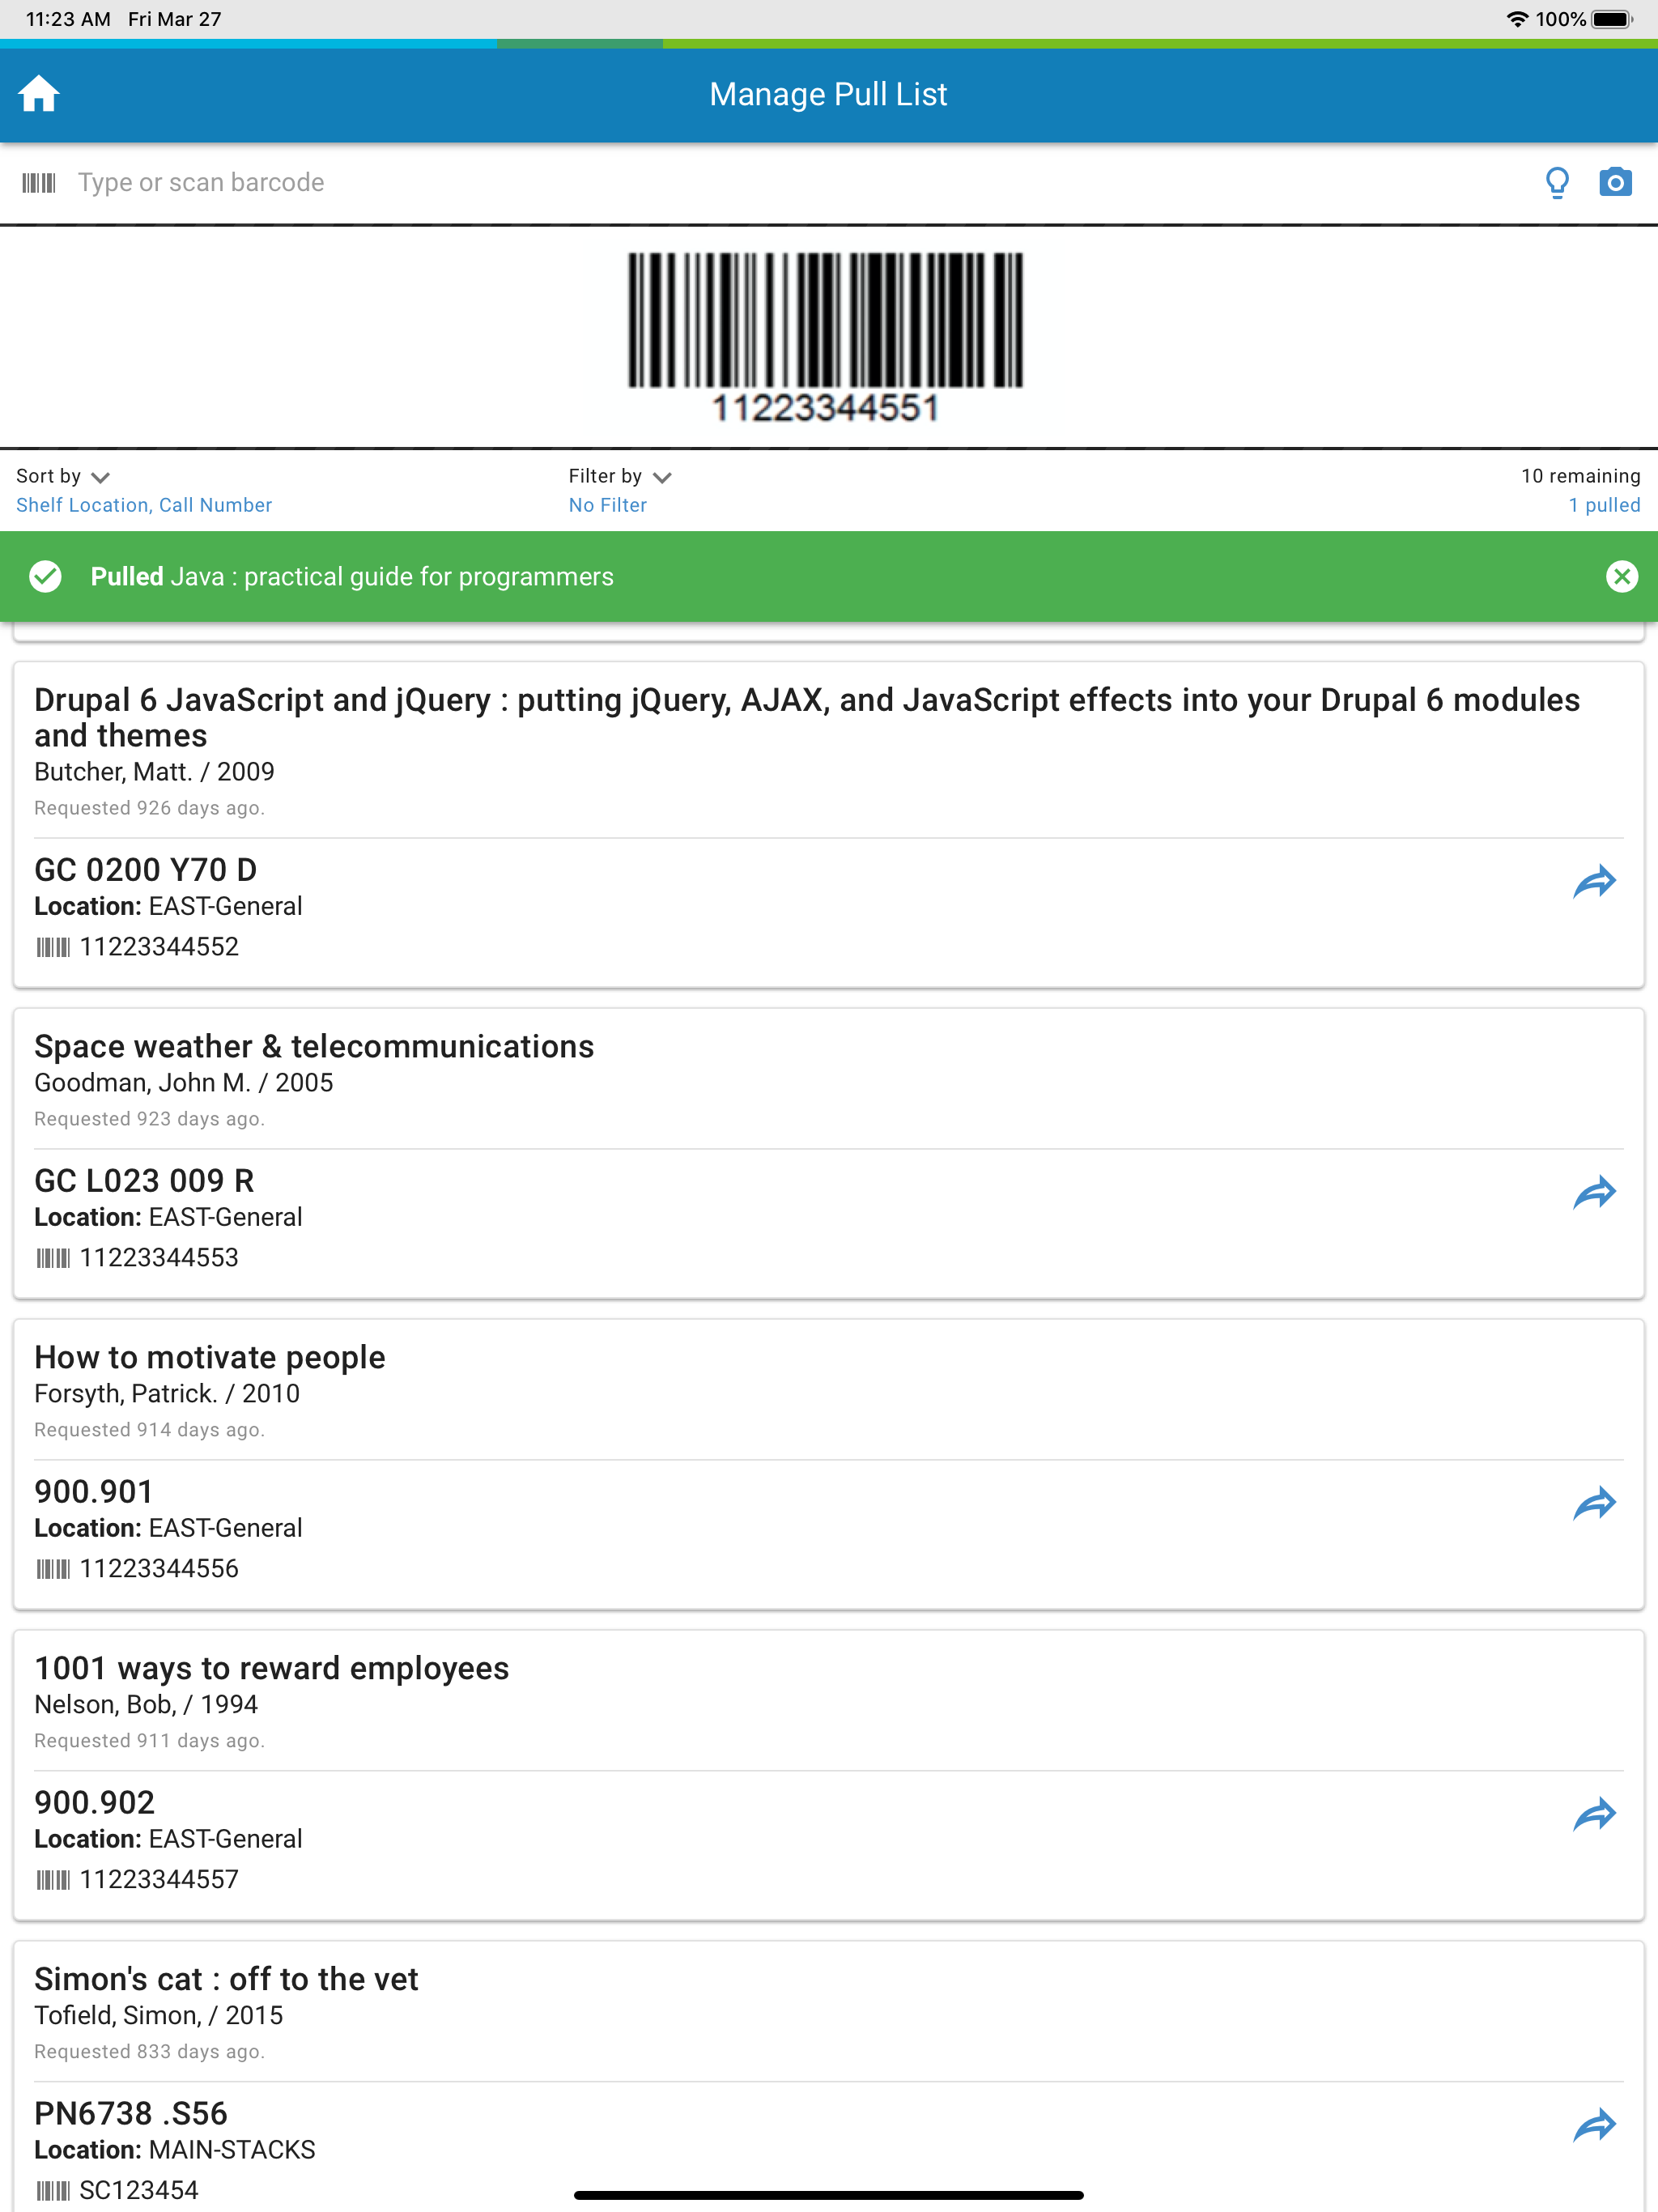Screen dimensions: 1658x2212
Task: Select call number GC L023 009 R
Action: coord(144,1182)
